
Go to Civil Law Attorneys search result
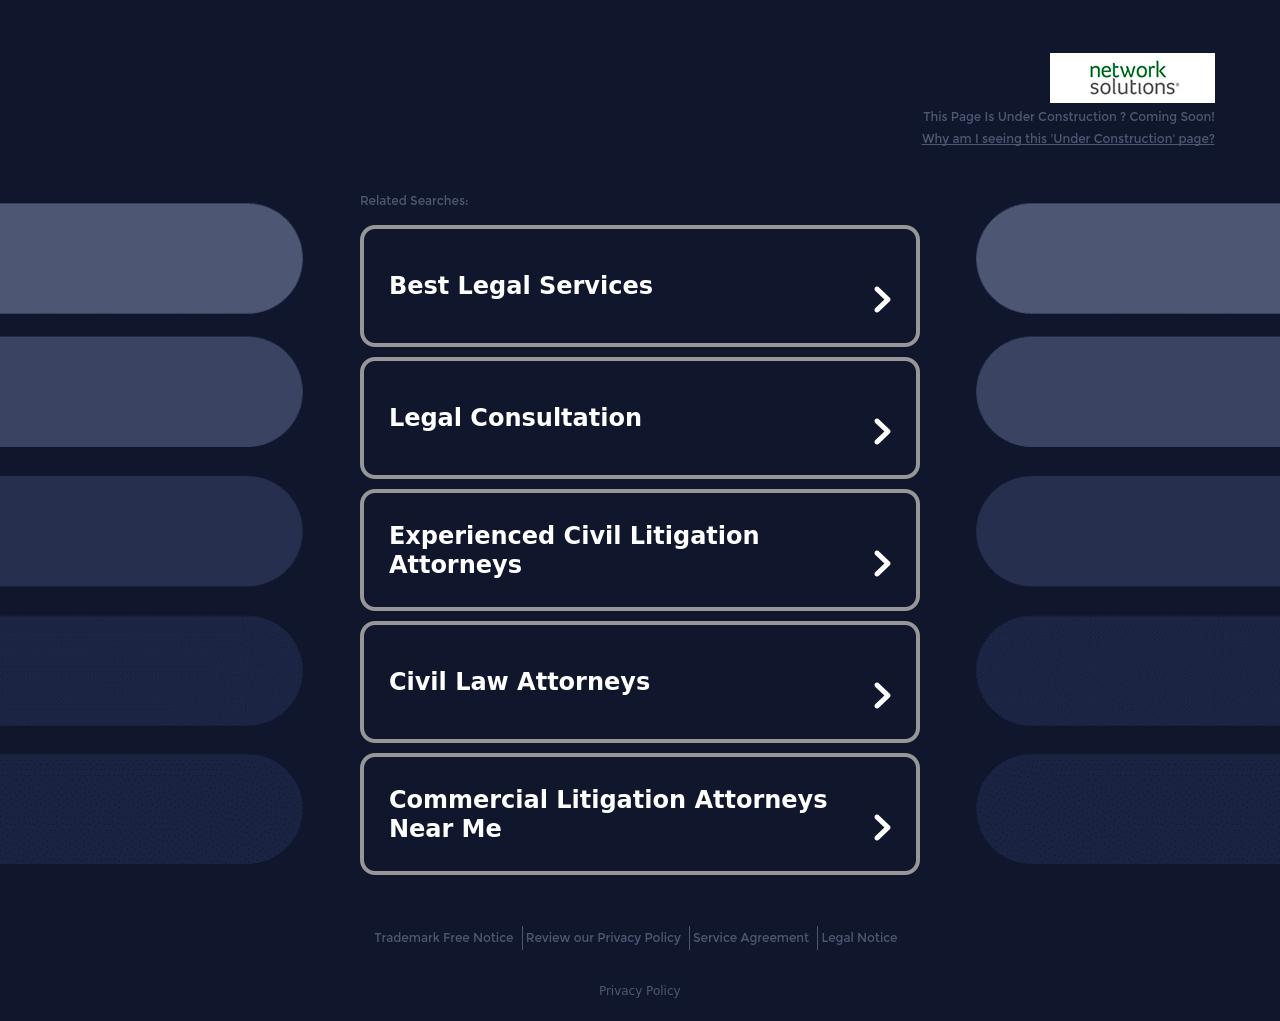pos(519,682)
